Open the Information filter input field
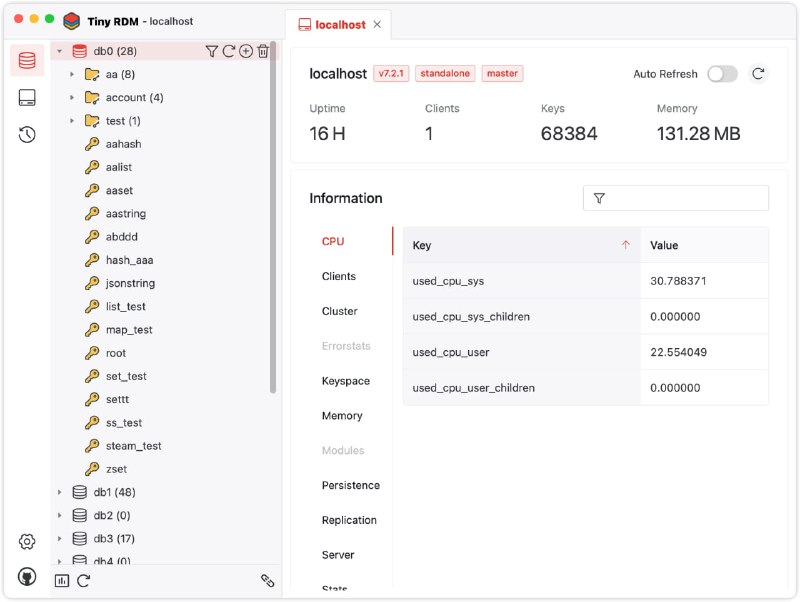 pyautogui.click(x=675, y=197)
